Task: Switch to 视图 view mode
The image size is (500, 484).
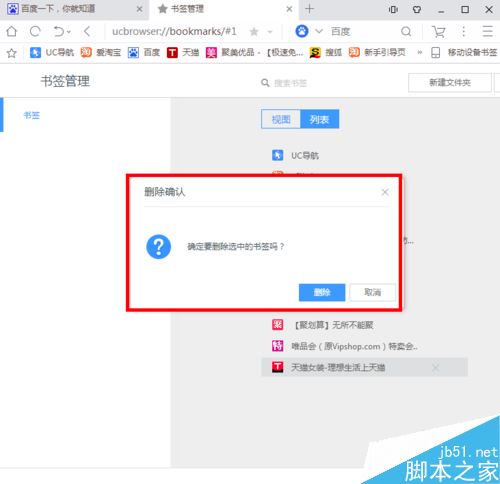Action: (x=281, y=119)
